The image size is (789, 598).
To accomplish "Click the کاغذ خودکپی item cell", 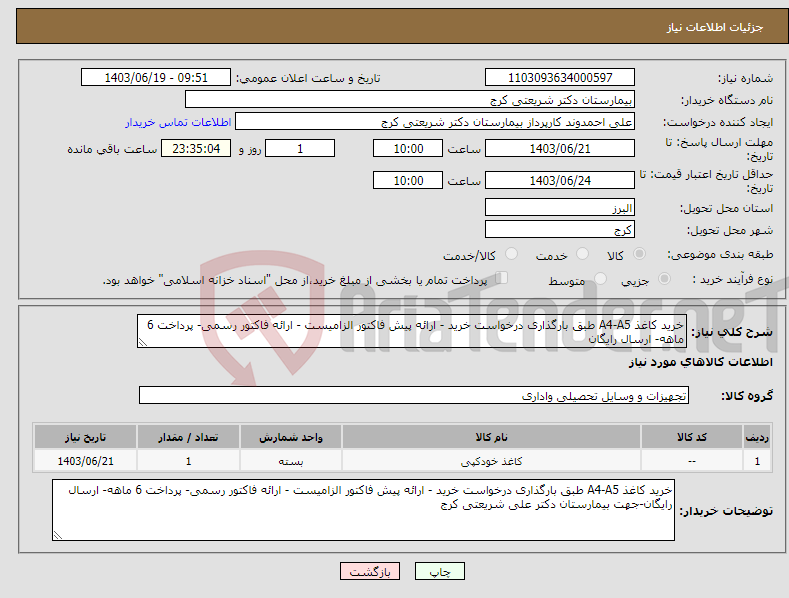I will click(491, 461).
